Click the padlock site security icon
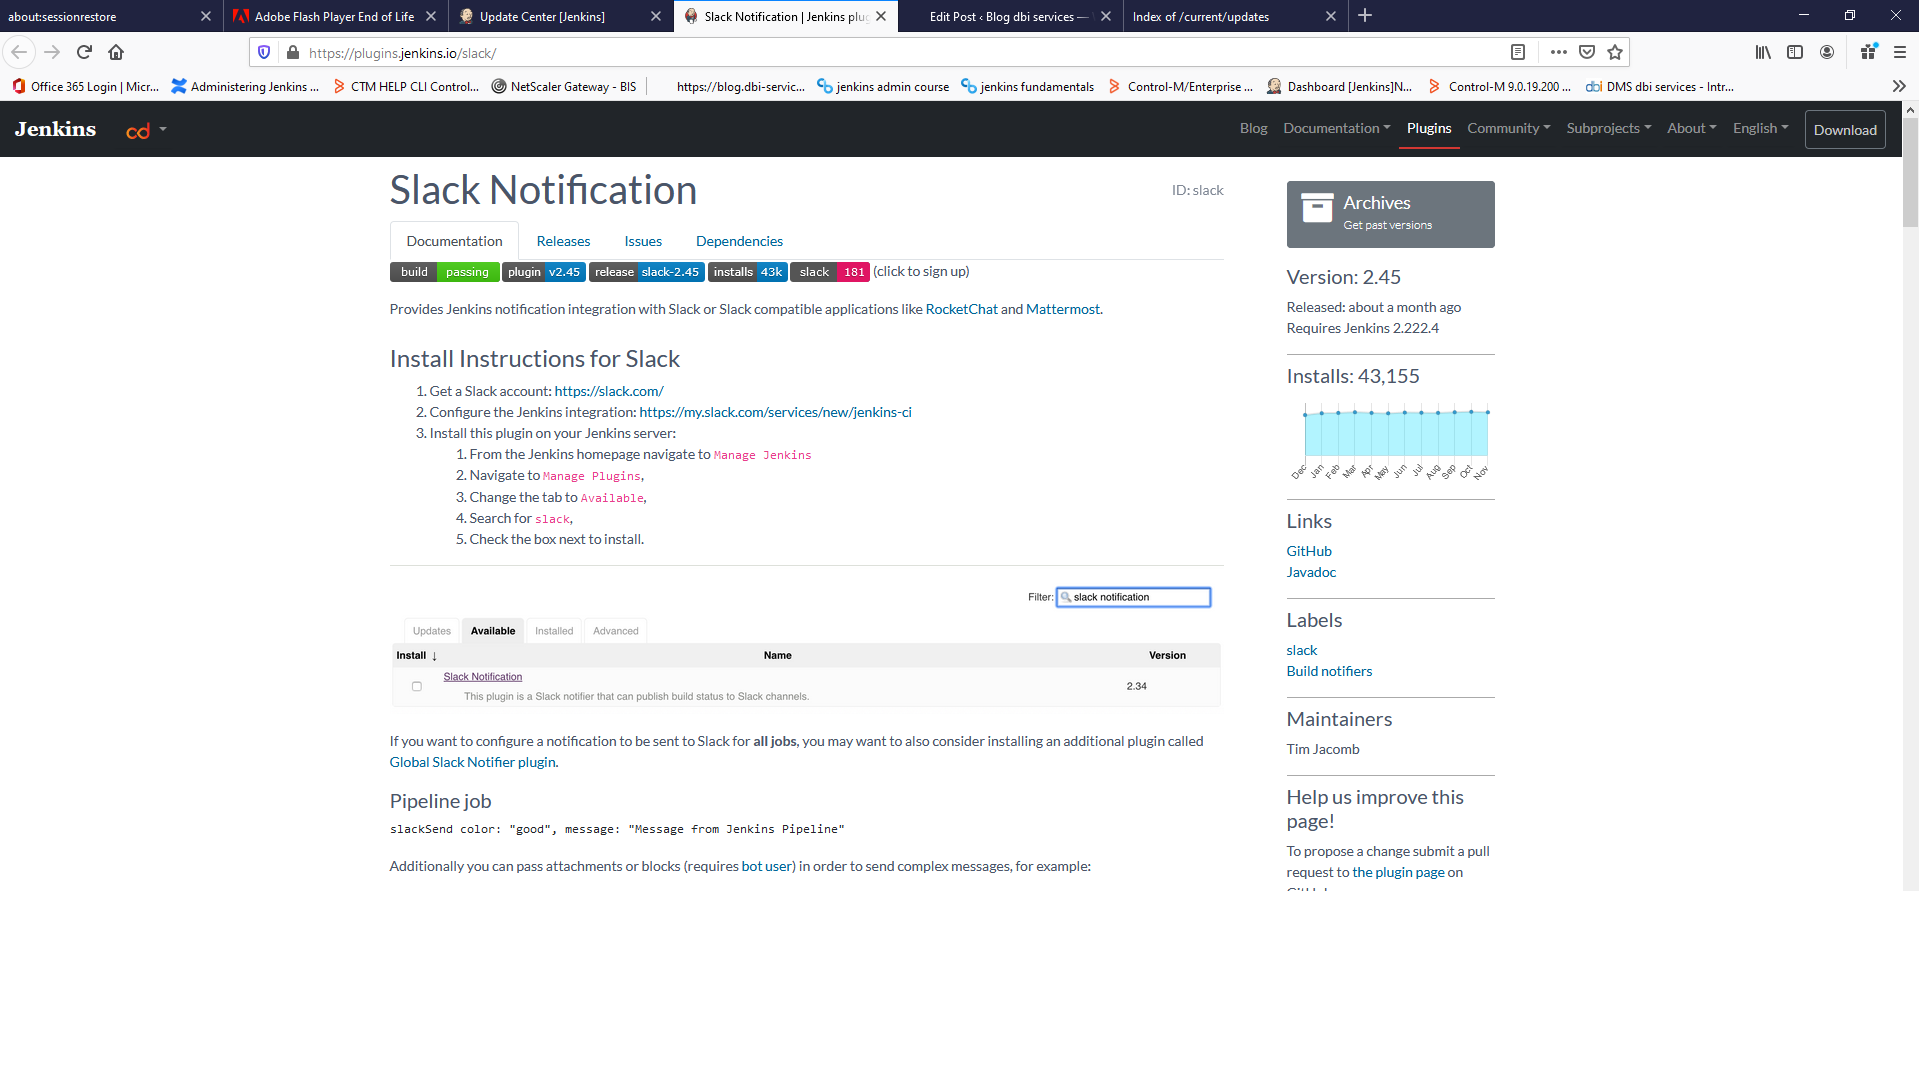 click(x=292, y=52)
